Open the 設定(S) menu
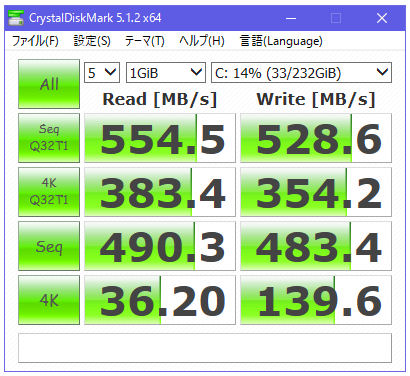410x376 pixels. pyautogui.click(x=92, y=41)
